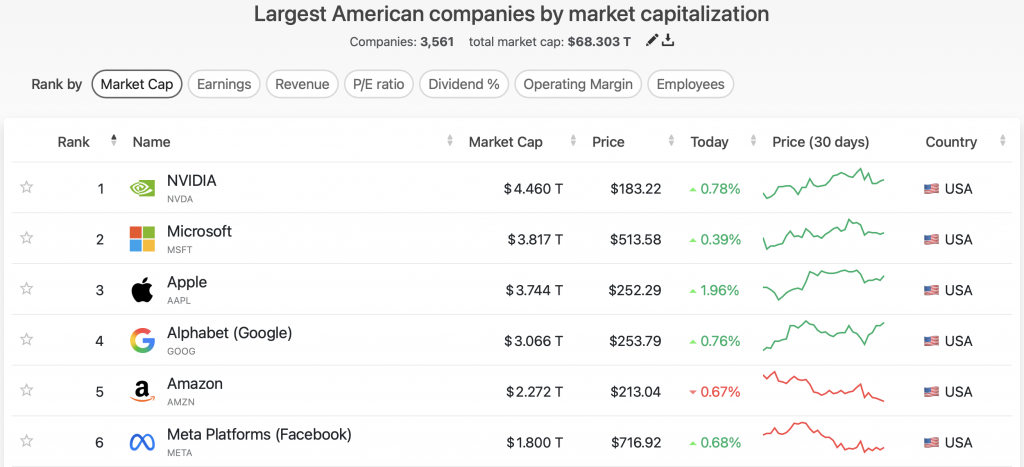
Task: Select the Earnings rank-by tab
Action: [224, 84]
